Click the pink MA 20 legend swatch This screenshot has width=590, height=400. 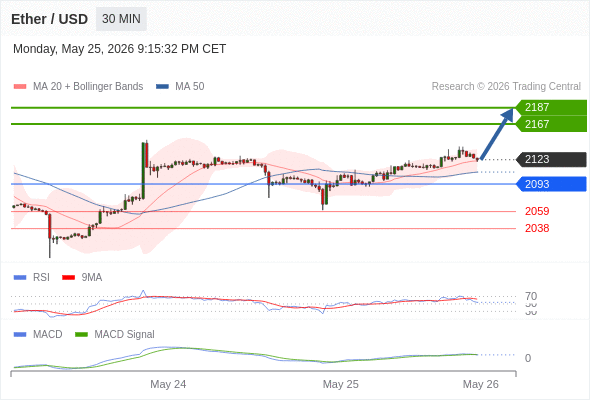click(x=20, y=87)
